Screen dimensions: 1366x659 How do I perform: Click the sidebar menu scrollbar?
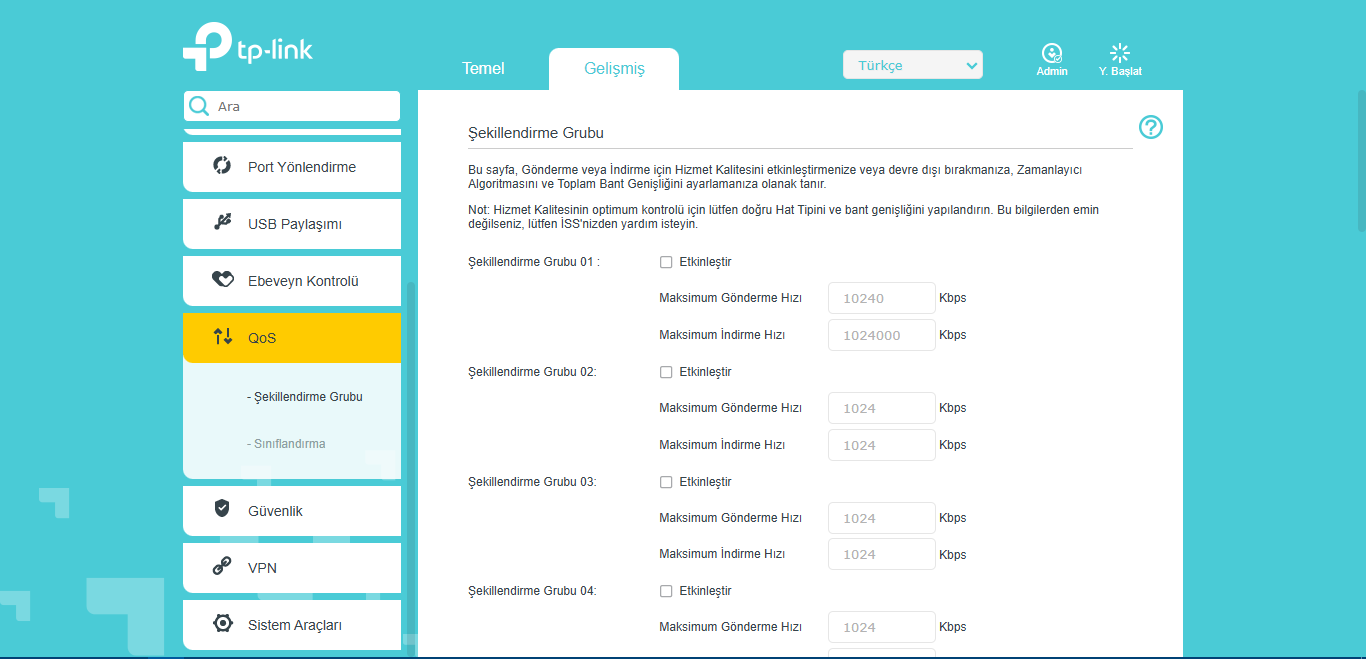409,470
